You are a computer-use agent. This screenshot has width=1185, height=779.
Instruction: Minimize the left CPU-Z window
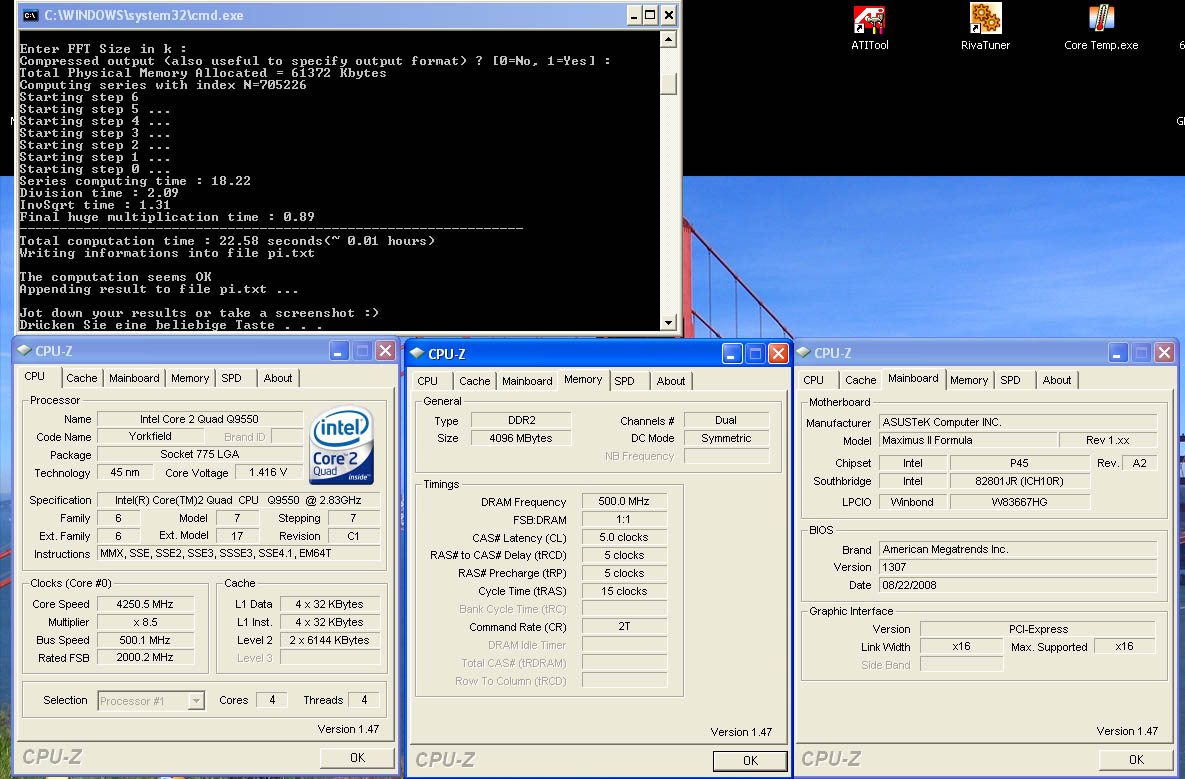339,351
